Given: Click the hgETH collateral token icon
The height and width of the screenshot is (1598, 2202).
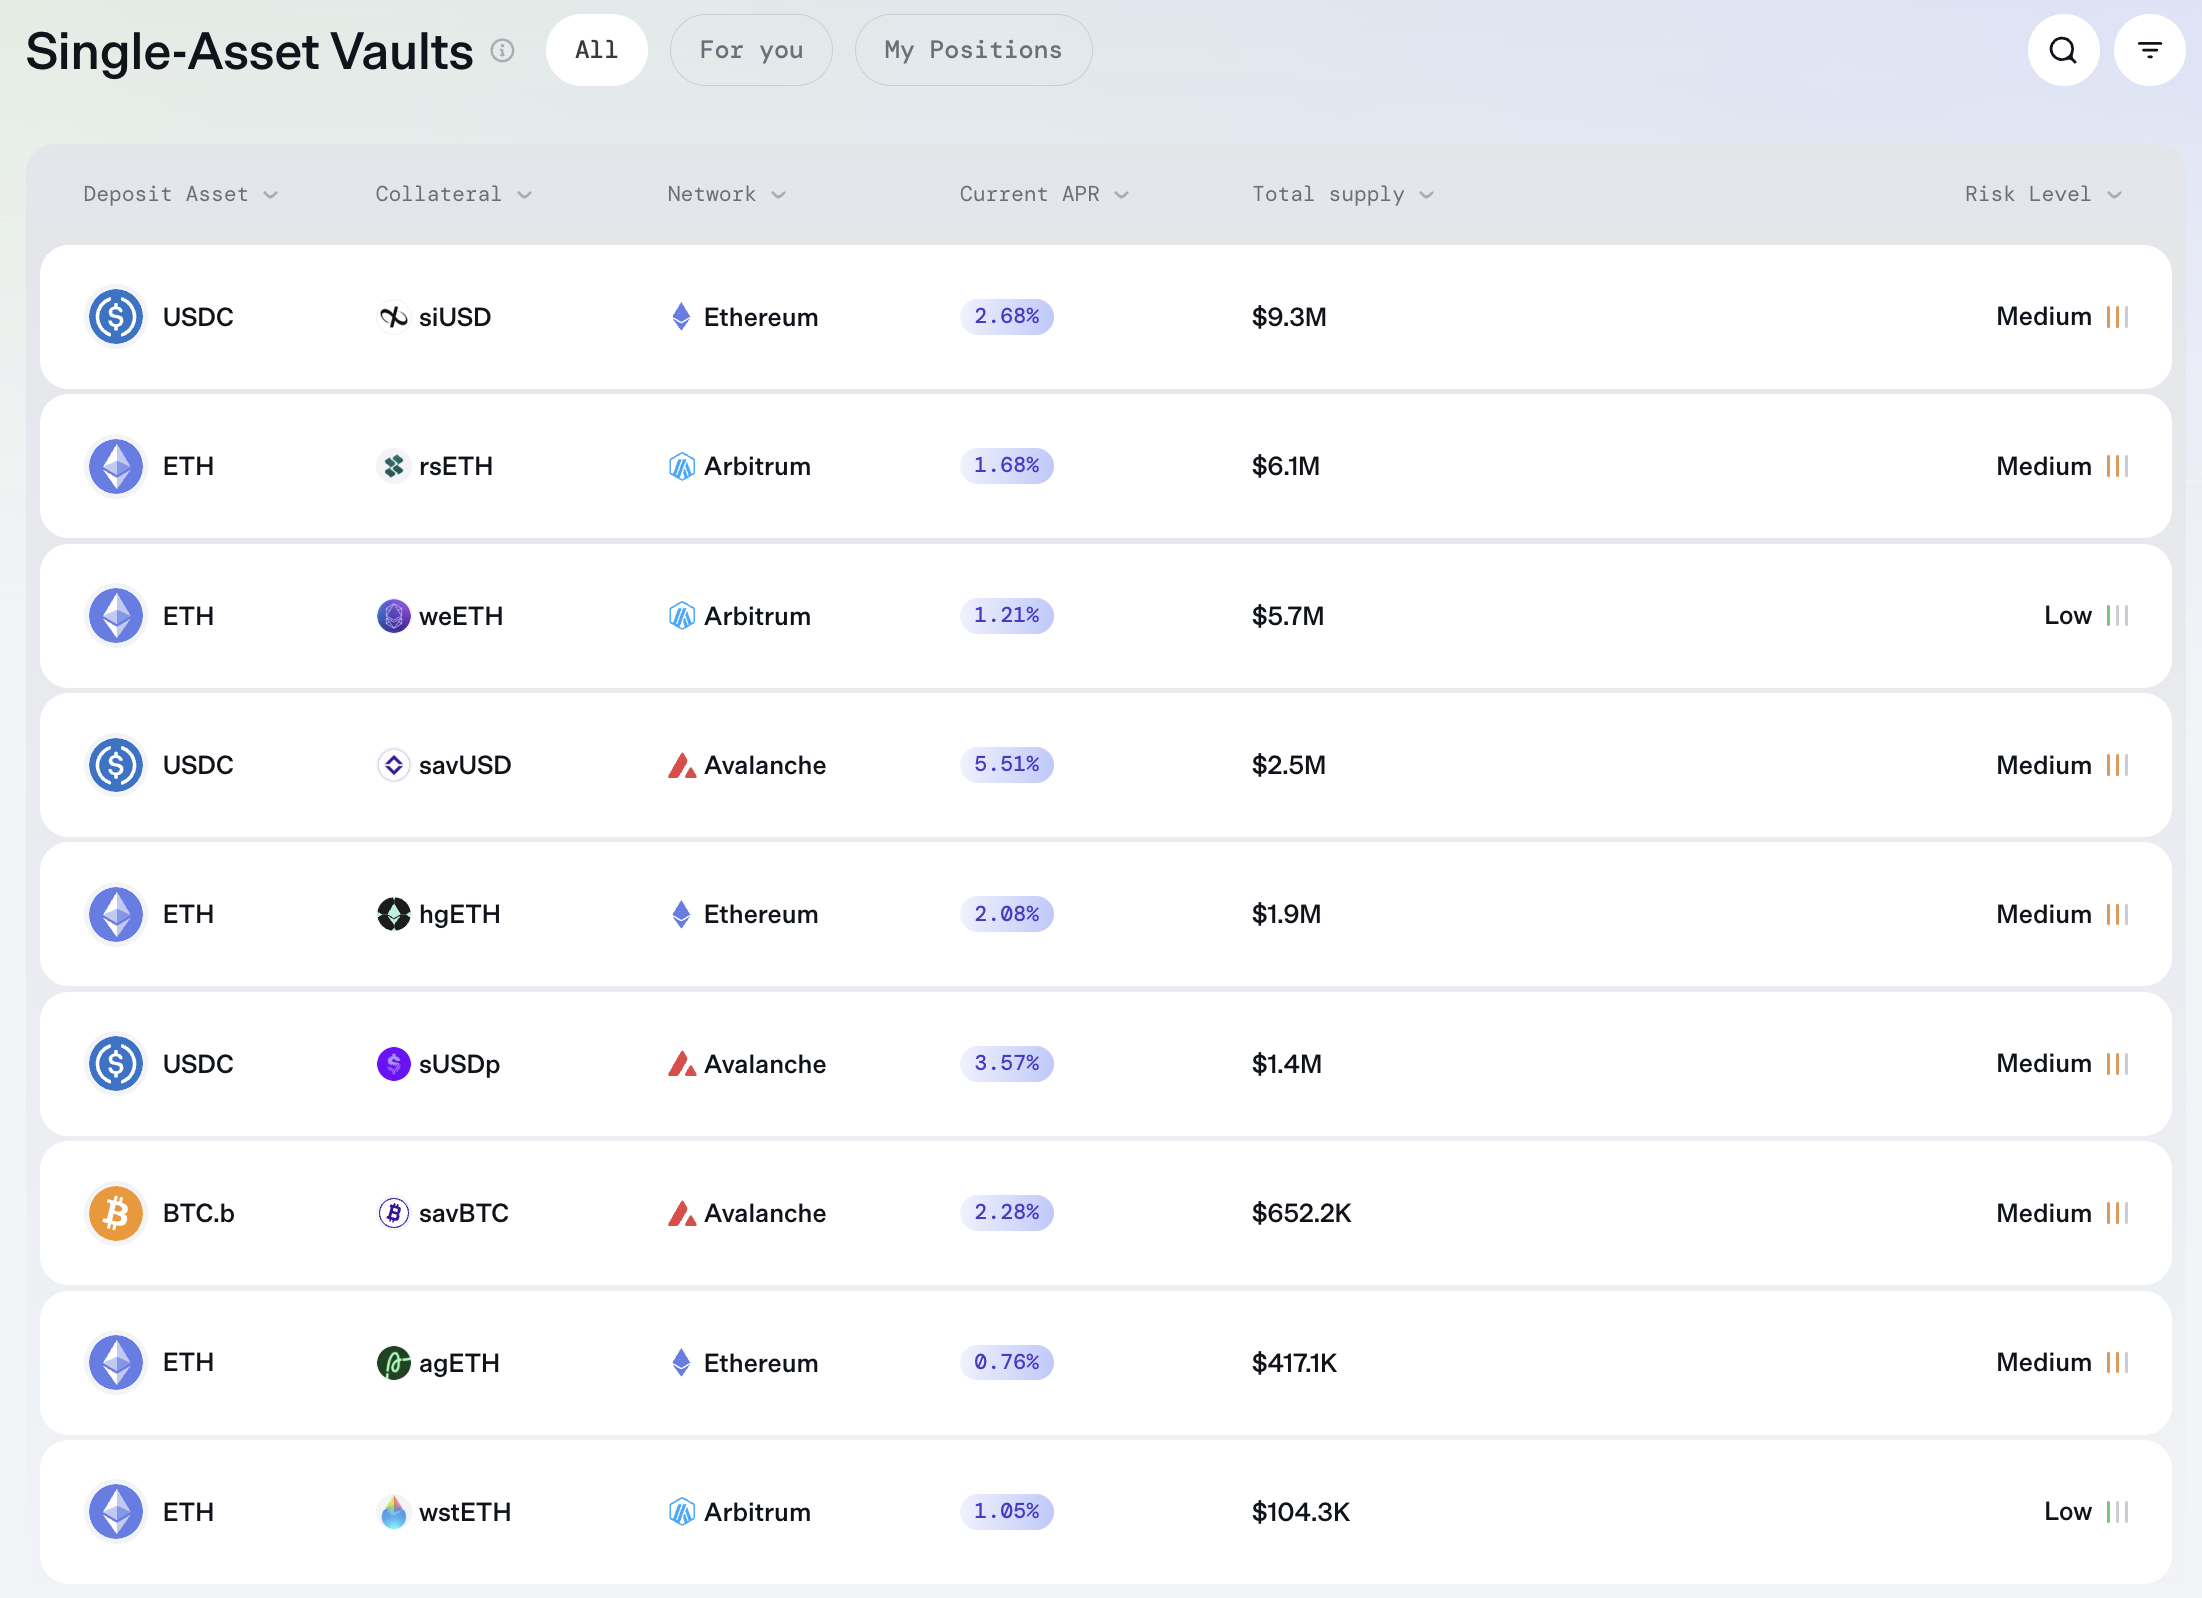Looking at the screenshot, I should 393,914.
